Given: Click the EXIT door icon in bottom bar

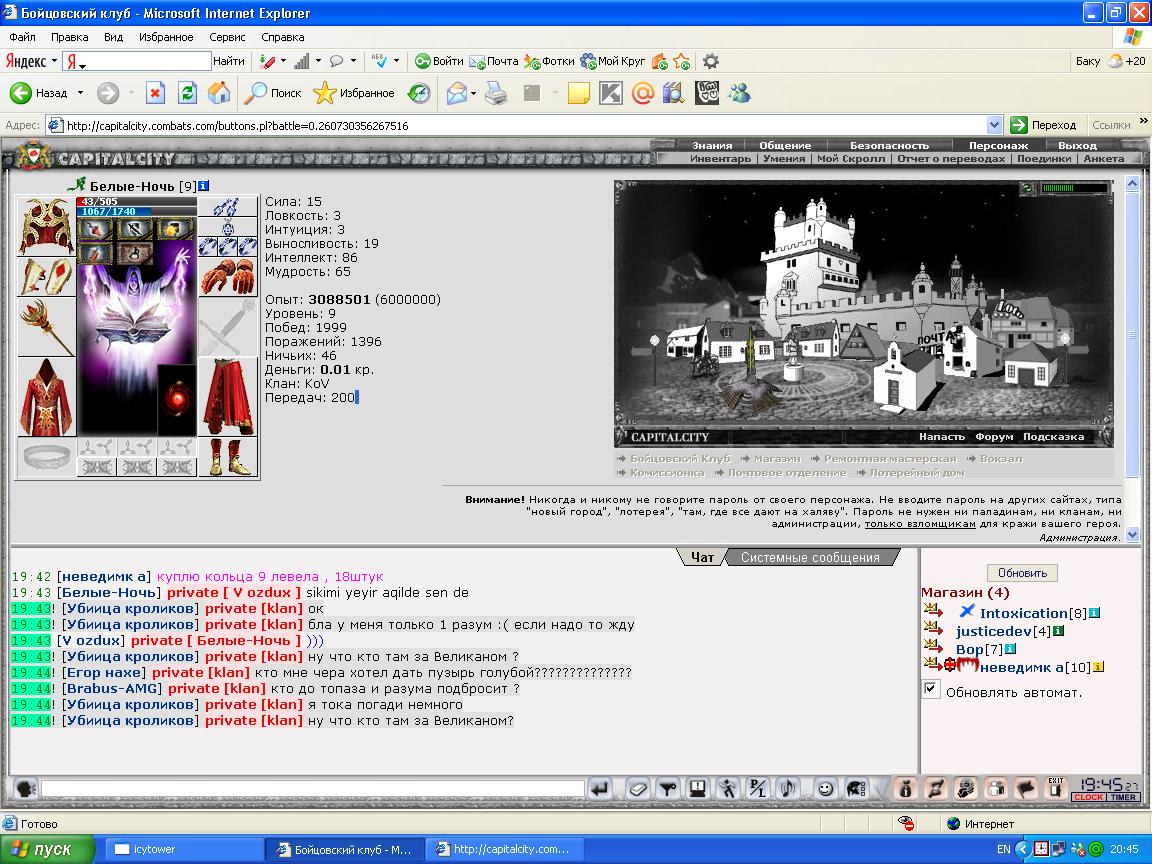Looking at the screenshot, I should (1056, 788).
